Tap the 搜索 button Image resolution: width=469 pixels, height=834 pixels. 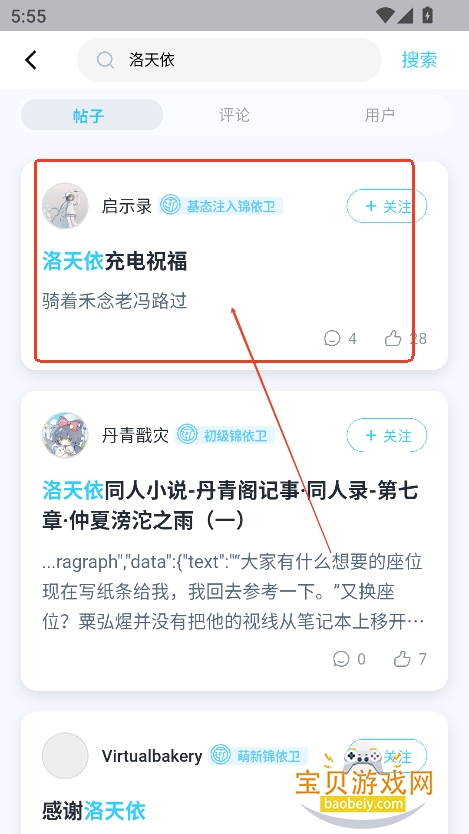tap(419, 60)
